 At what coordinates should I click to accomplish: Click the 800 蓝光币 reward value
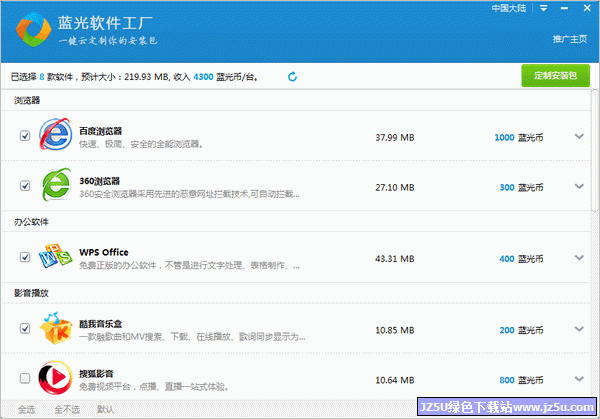pyautogui.click(x=521, y=380)
